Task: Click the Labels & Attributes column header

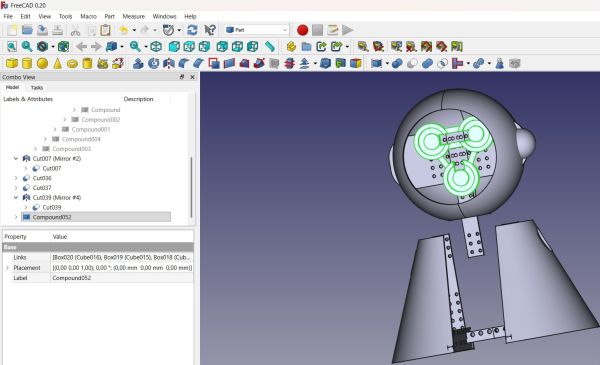Action: [28, 99]
